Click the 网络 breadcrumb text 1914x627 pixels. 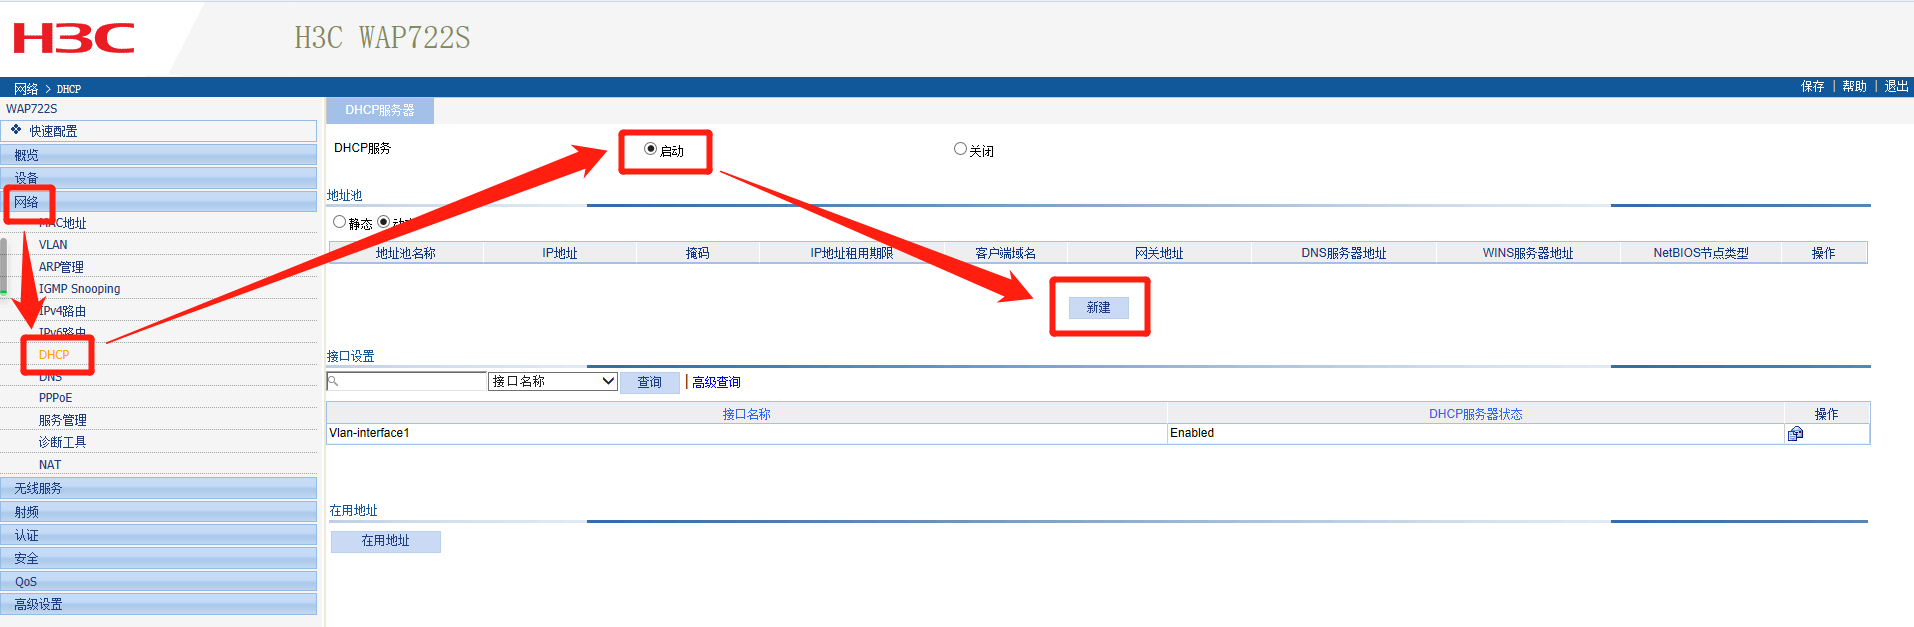pos(26,89)
